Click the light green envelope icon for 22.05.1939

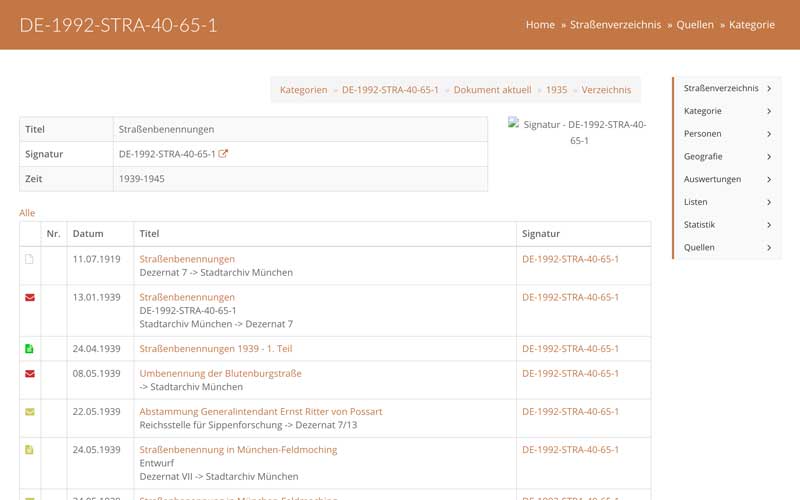[29, 411]
